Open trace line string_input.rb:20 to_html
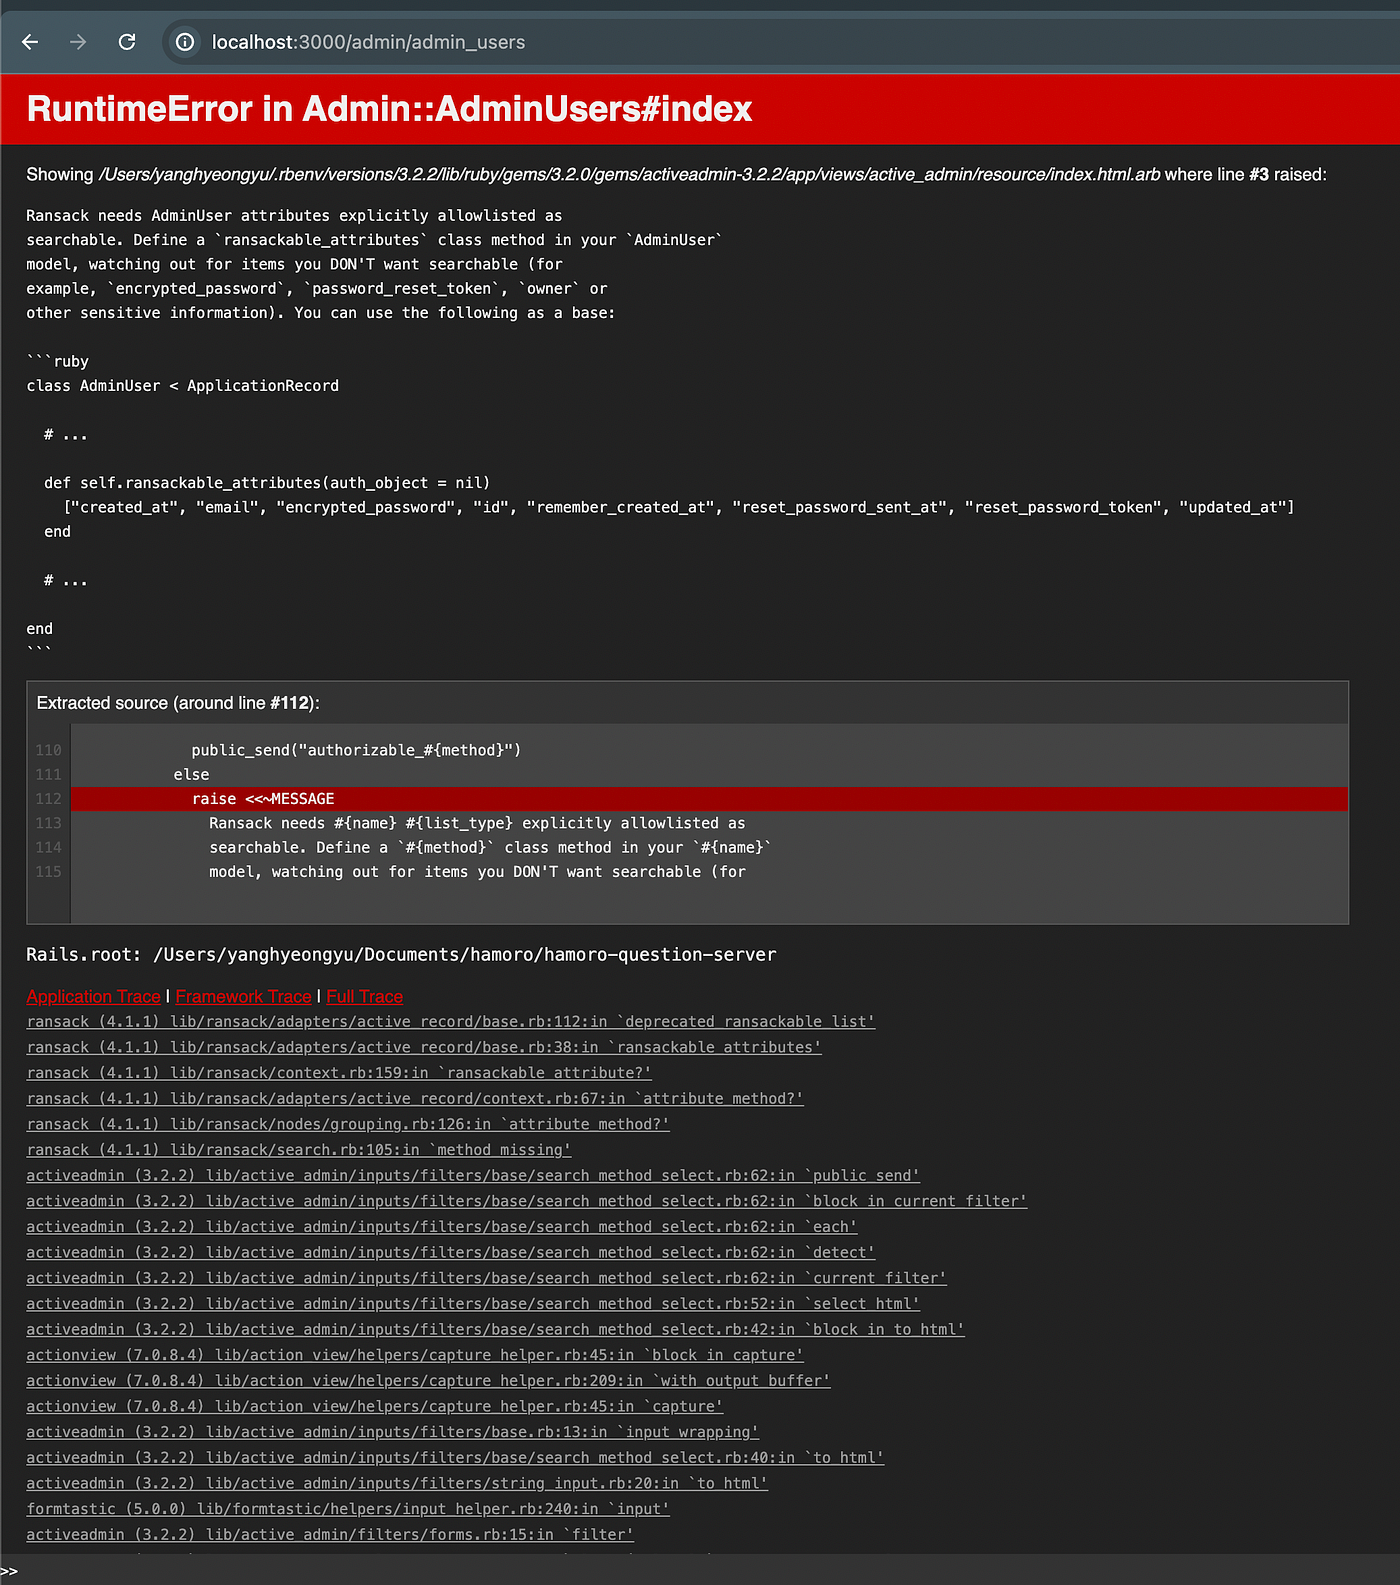The width and height of the screenshot is (1400, 1585). click(397, 1483)
